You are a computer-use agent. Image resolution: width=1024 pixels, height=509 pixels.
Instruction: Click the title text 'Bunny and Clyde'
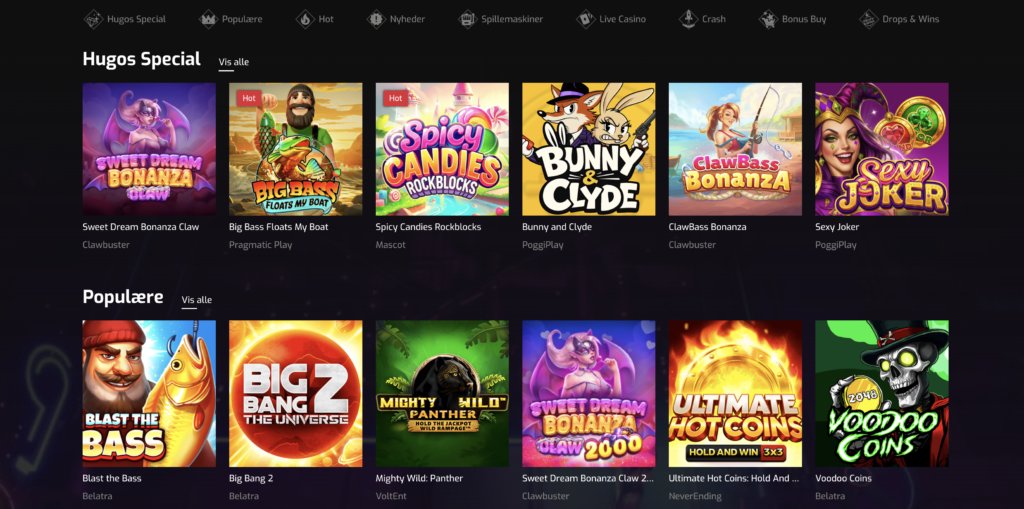coord(557,227)
